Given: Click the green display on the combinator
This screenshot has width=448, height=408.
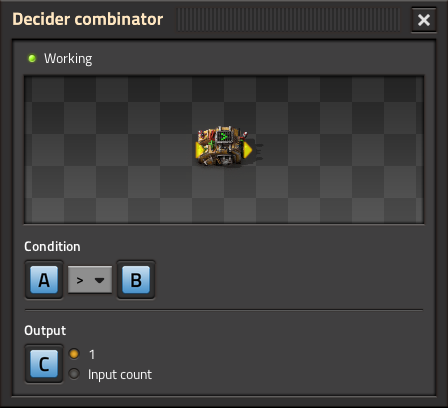Looking at the screenshot, I should click(223, 137).
